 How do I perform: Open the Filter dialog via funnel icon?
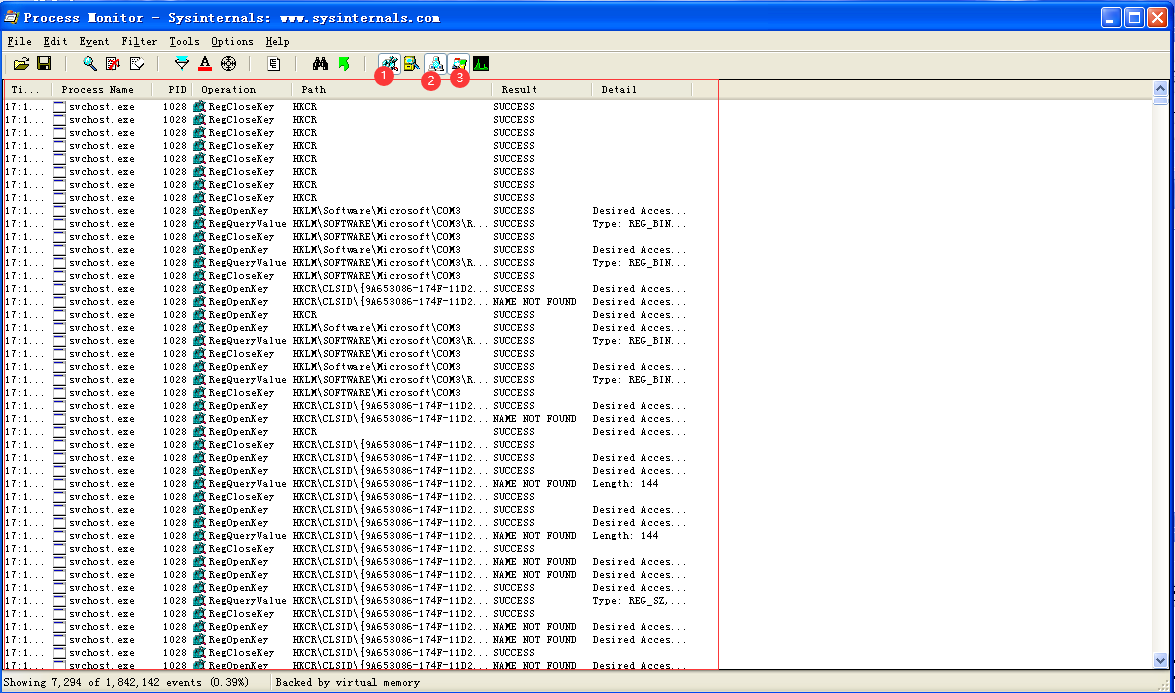(x=182, y=64)
